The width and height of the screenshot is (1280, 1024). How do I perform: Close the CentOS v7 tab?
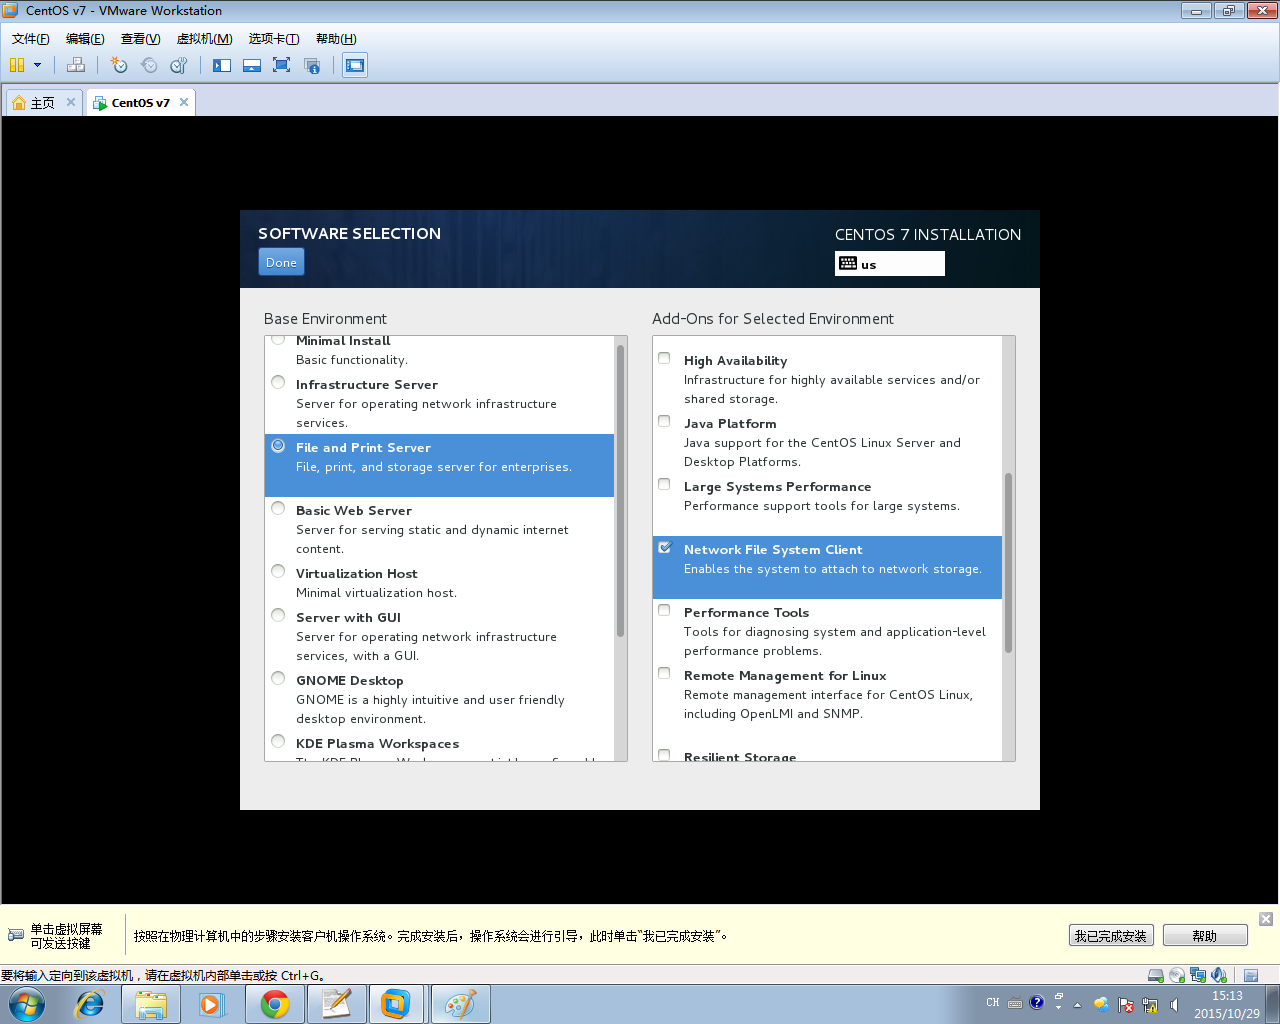pos(184,102)
